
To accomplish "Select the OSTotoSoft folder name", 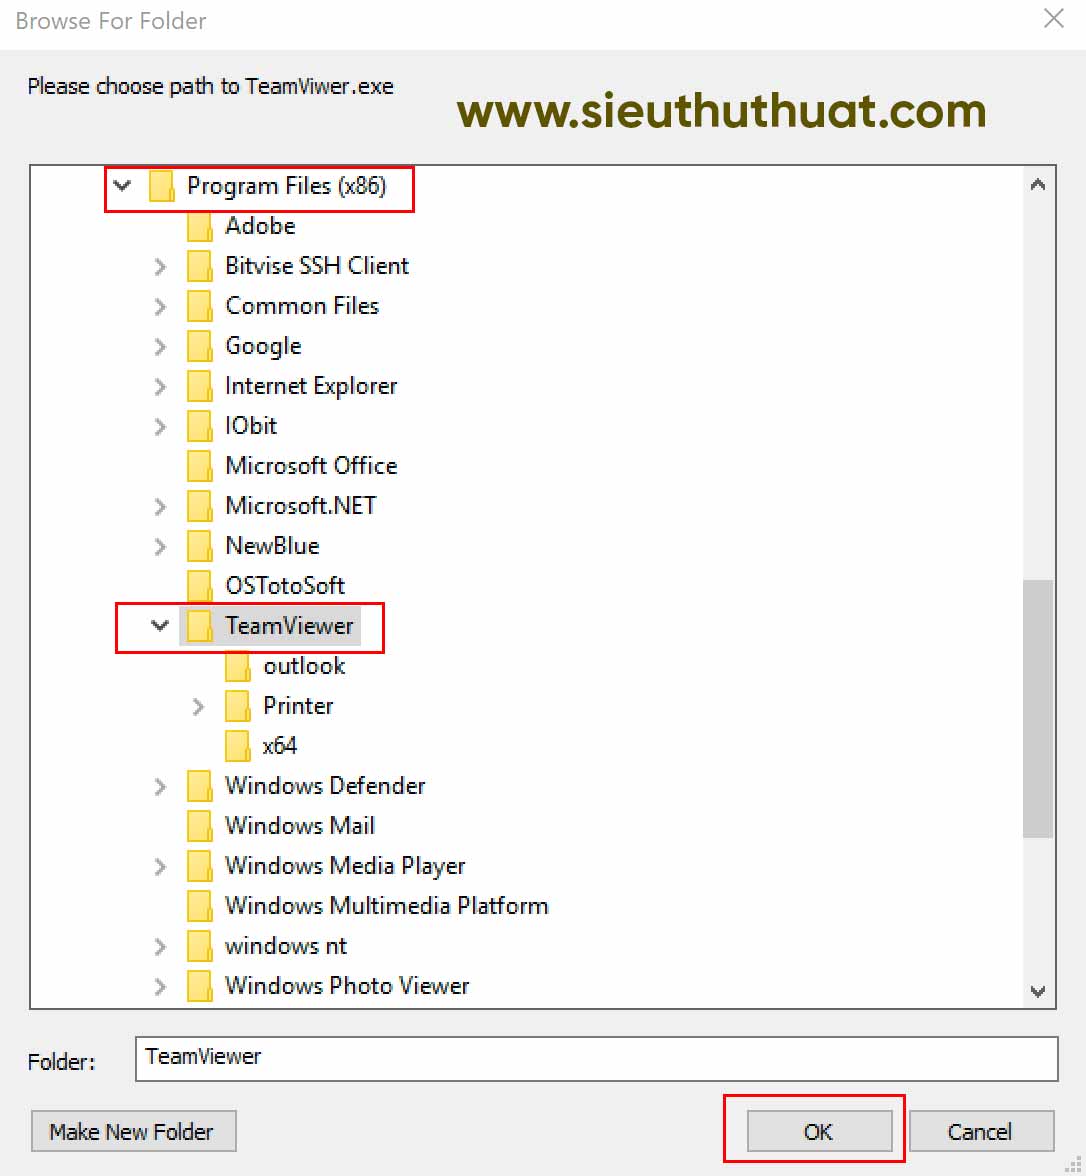I will pyautogui.click(x=285, y=586).
